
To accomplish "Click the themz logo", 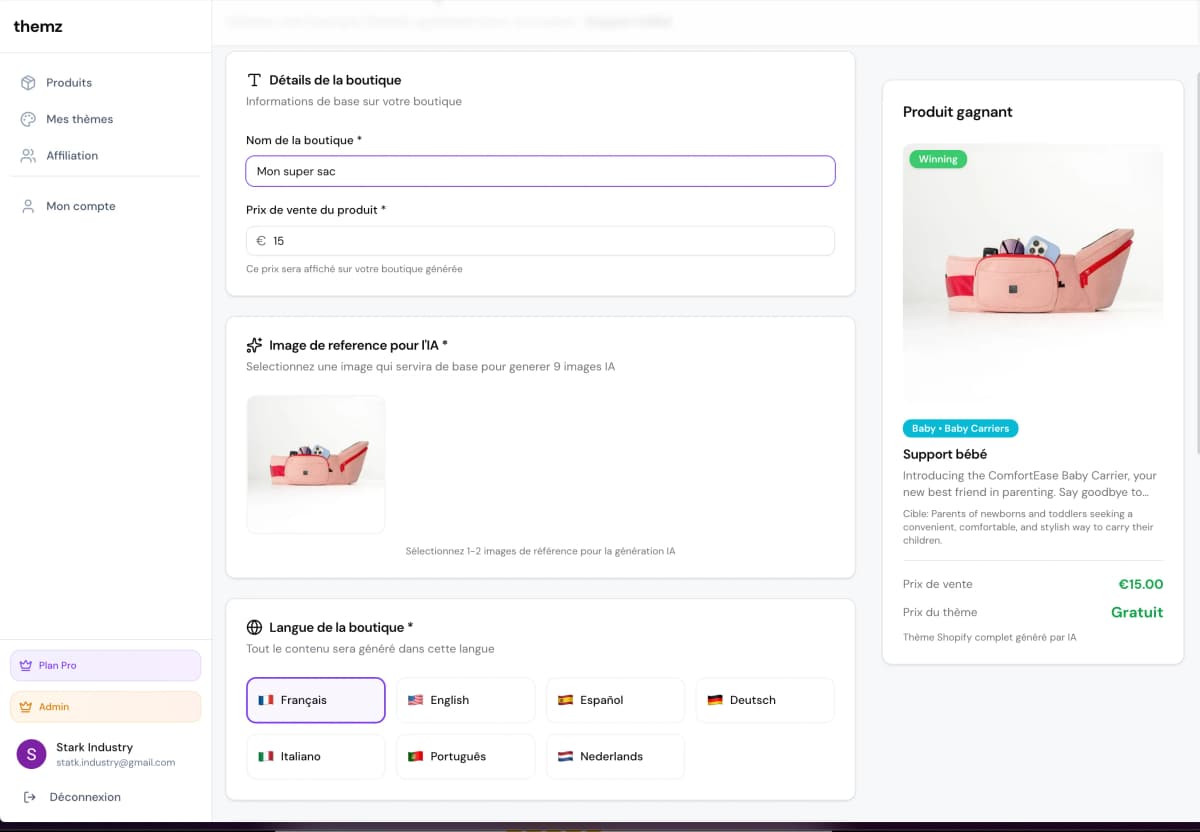I will [38, 27].
